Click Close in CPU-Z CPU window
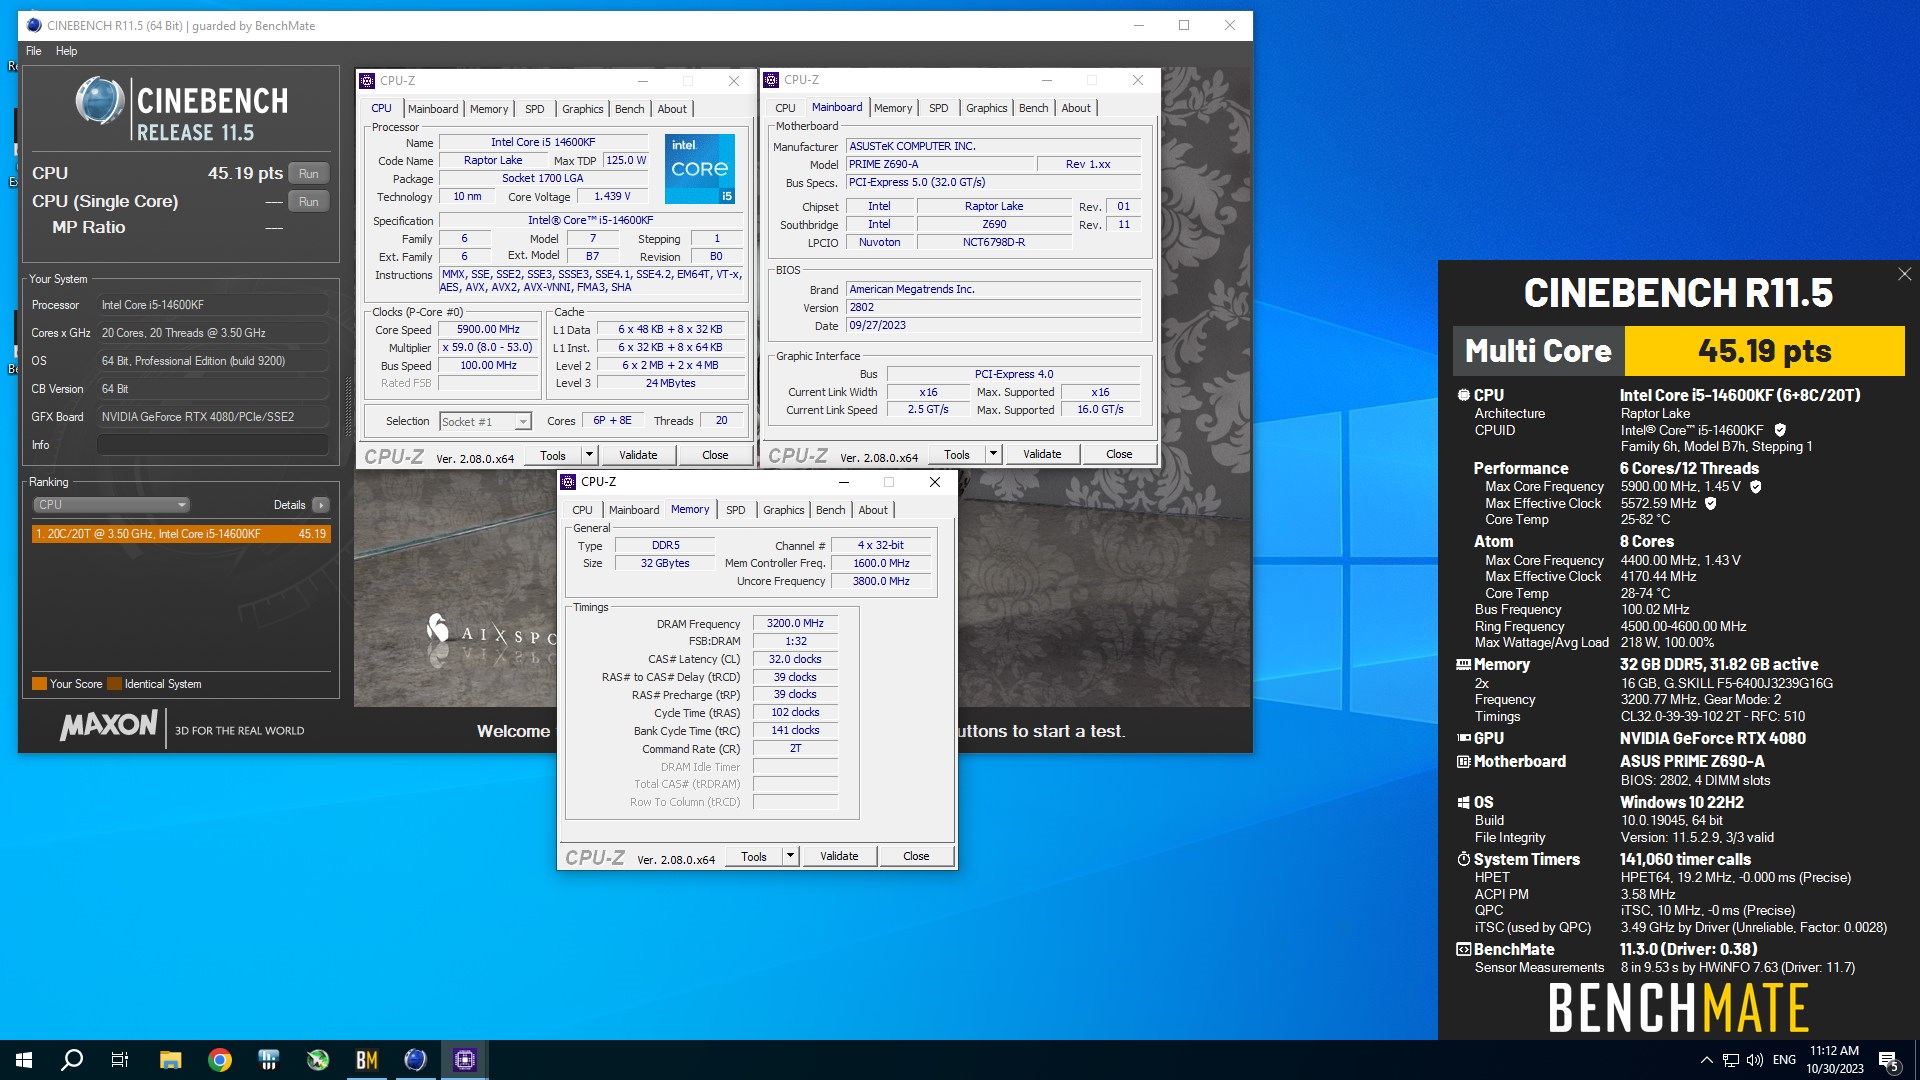Image resolution: width=1920 pixels, height=1080 pixels. (715, 455)
